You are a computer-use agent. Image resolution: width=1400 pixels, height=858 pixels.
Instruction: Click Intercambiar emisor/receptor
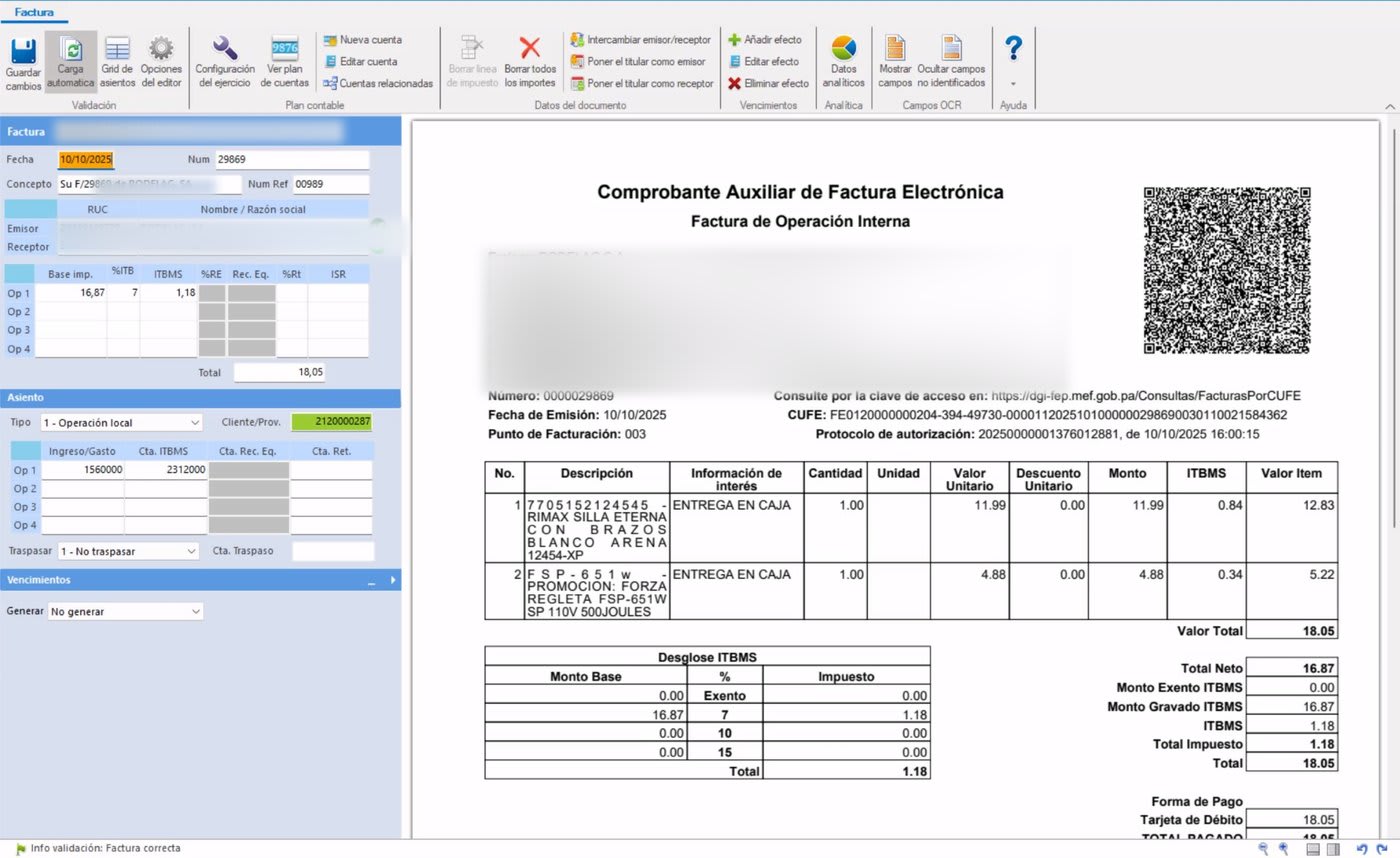tap(641, 40)
